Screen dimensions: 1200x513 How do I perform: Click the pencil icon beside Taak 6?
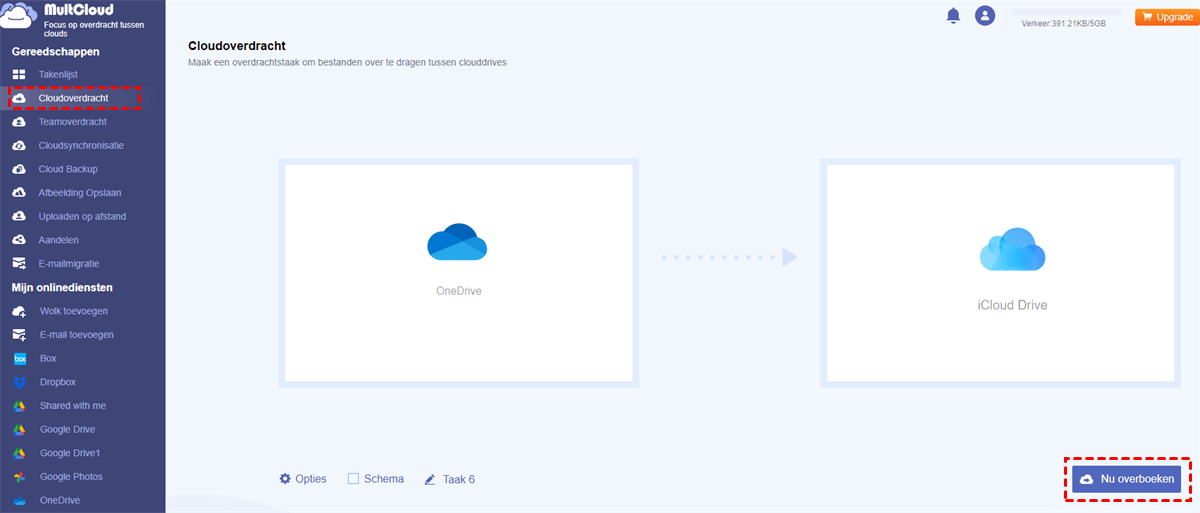pos(430,479)
